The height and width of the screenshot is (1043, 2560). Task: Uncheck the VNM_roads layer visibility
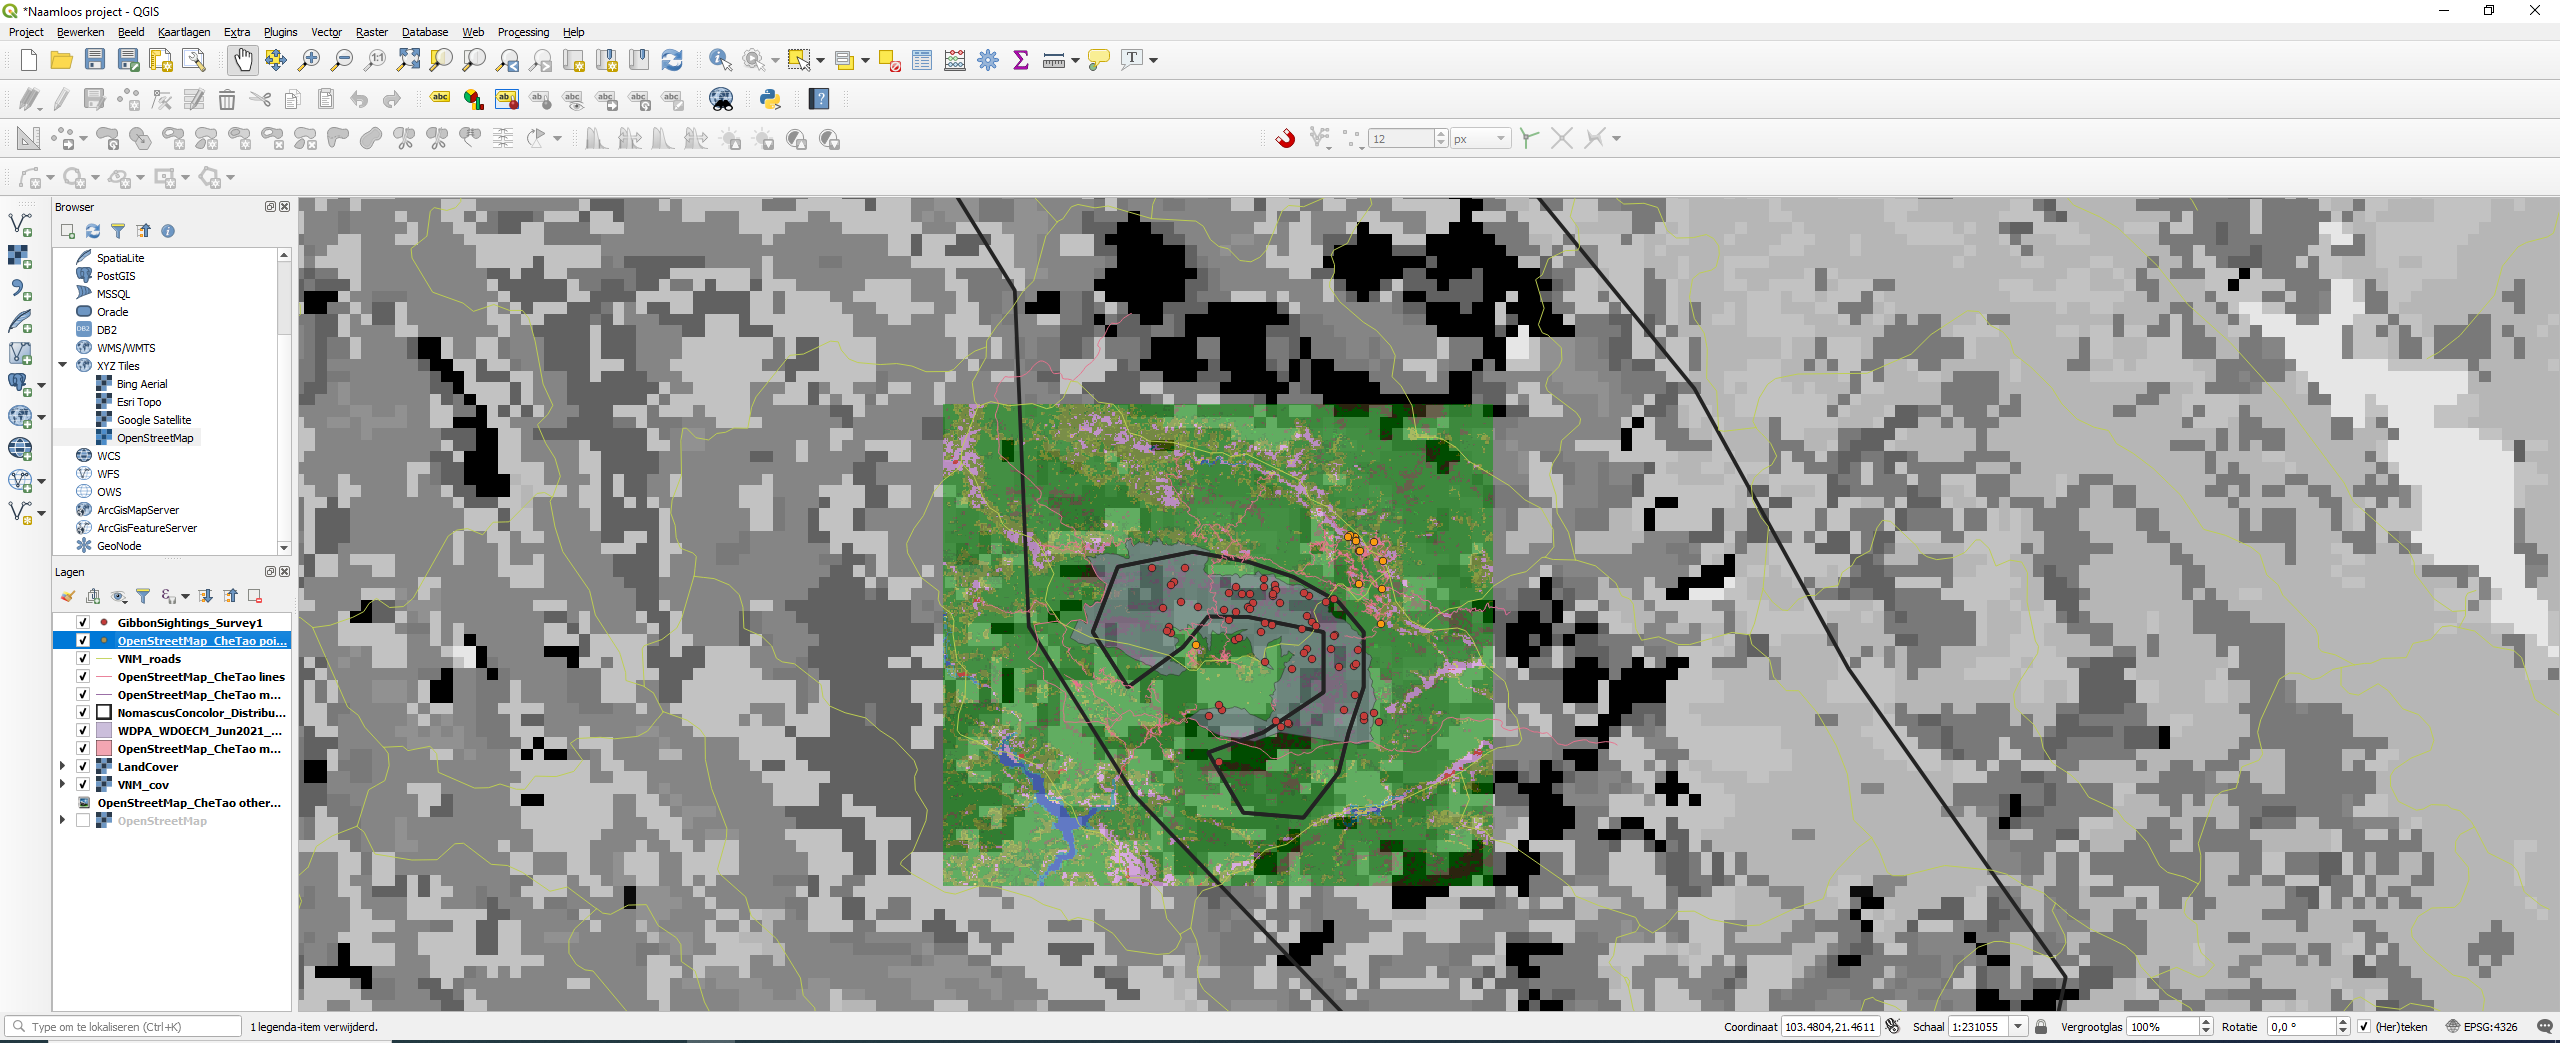(x=83, y=658)
